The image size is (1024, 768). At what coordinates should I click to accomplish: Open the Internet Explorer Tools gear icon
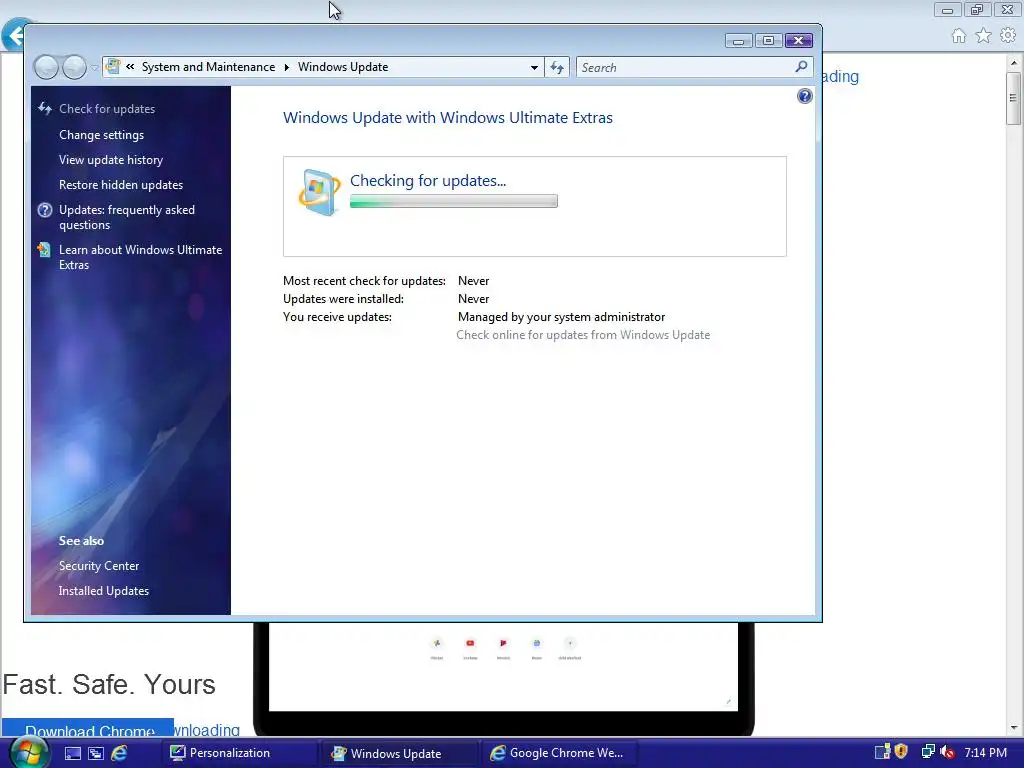click(1008, 35)
